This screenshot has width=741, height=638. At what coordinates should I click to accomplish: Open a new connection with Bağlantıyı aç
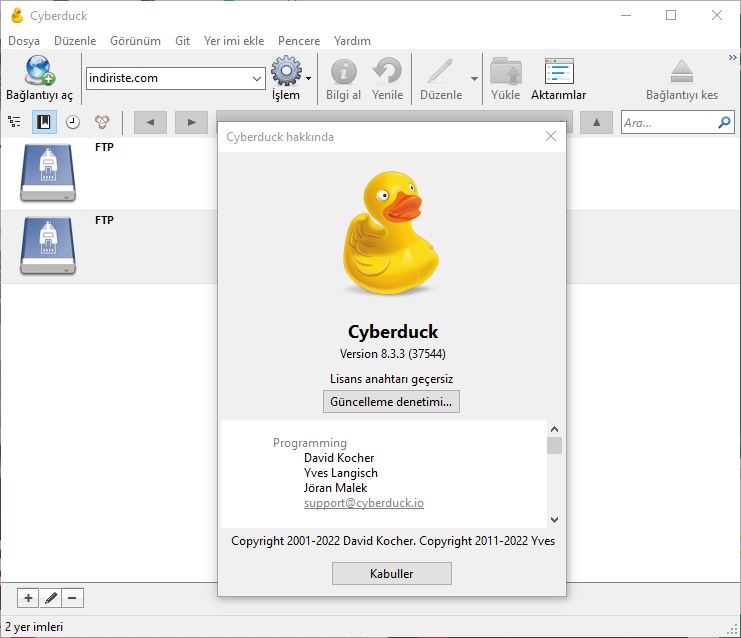pyautogui.click(x=40, y=78)
